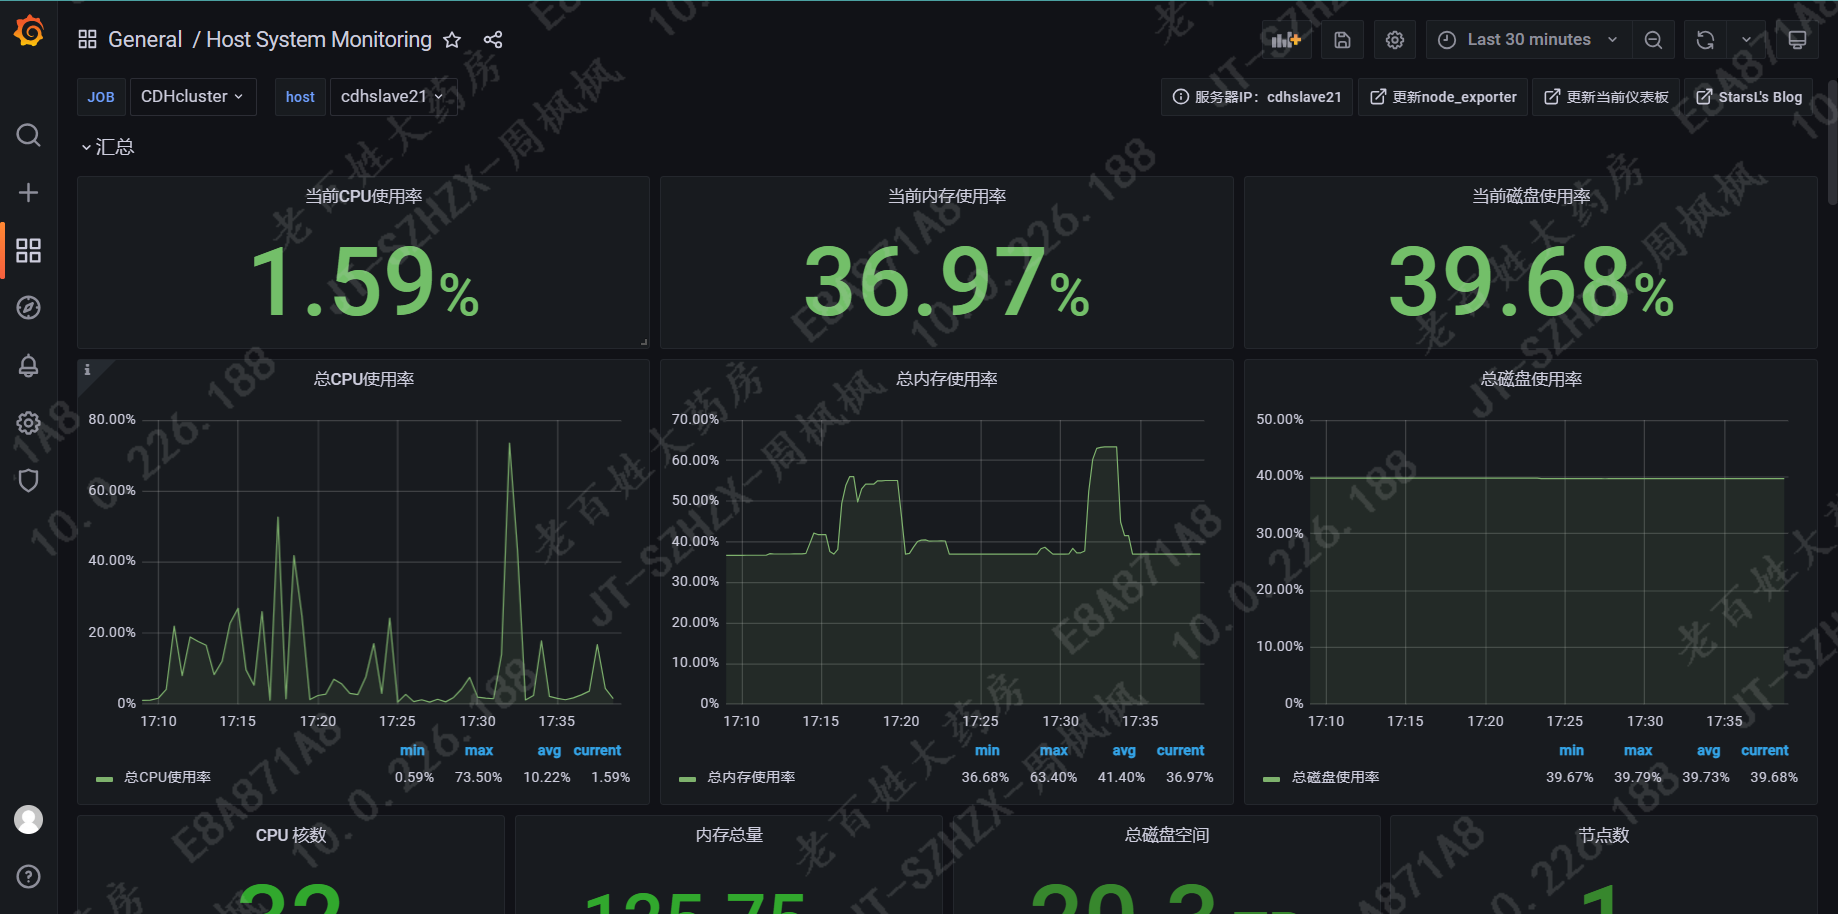This screenshot has width=1838, height=914.
Task: Open the Alerting bell icon
Action: click(29, 365)
